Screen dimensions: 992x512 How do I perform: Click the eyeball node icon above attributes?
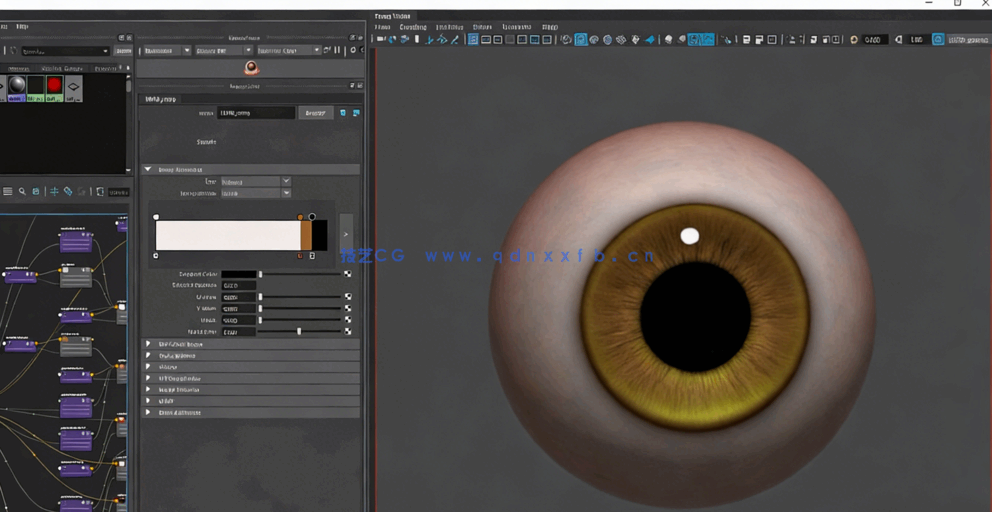coord(251,68)
